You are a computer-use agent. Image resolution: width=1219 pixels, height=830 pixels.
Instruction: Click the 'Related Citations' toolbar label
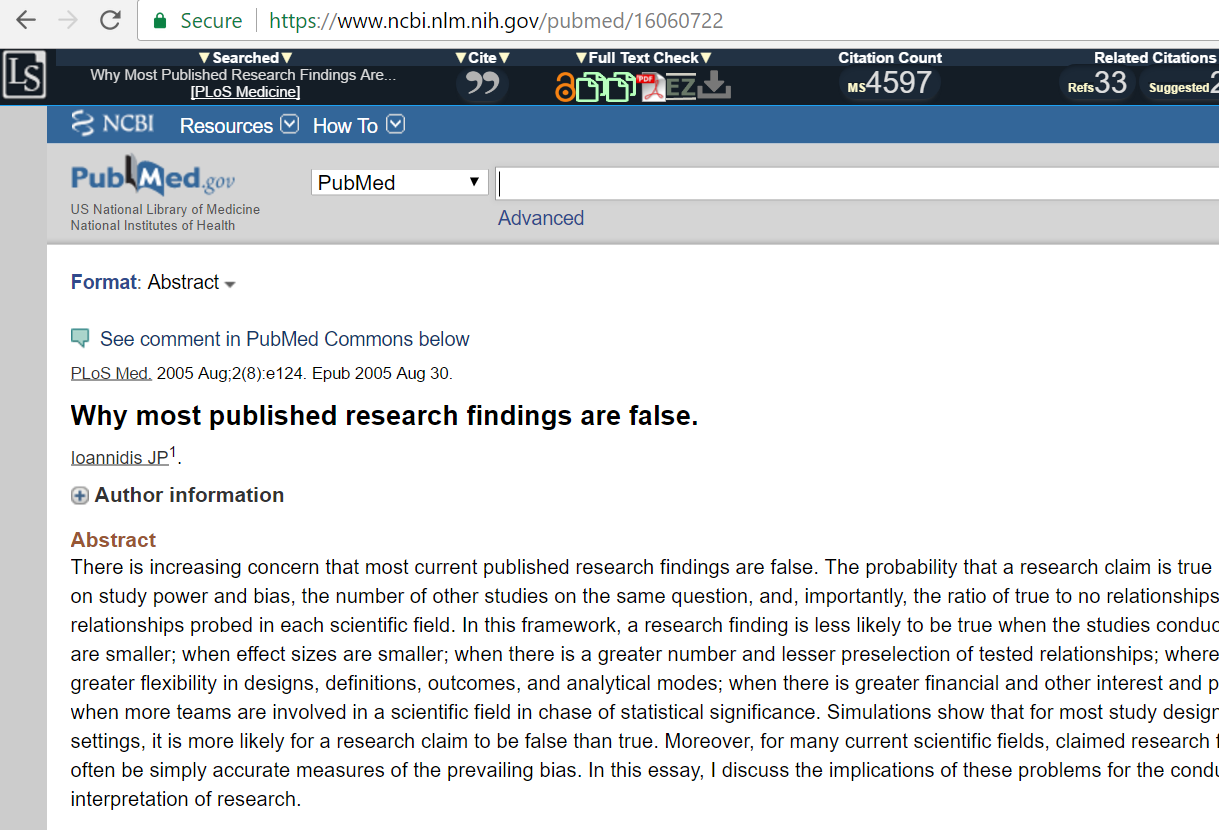(x=1156, y=58)
